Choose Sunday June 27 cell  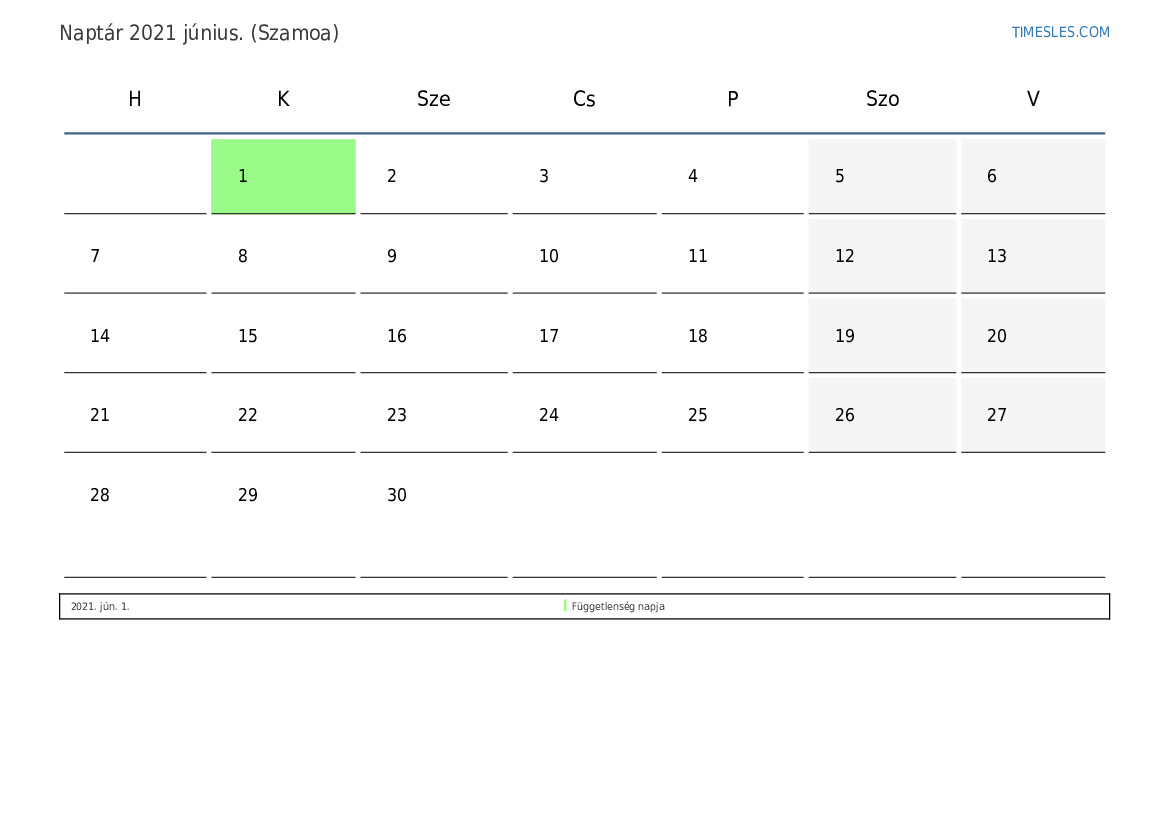coord(1032,415)
